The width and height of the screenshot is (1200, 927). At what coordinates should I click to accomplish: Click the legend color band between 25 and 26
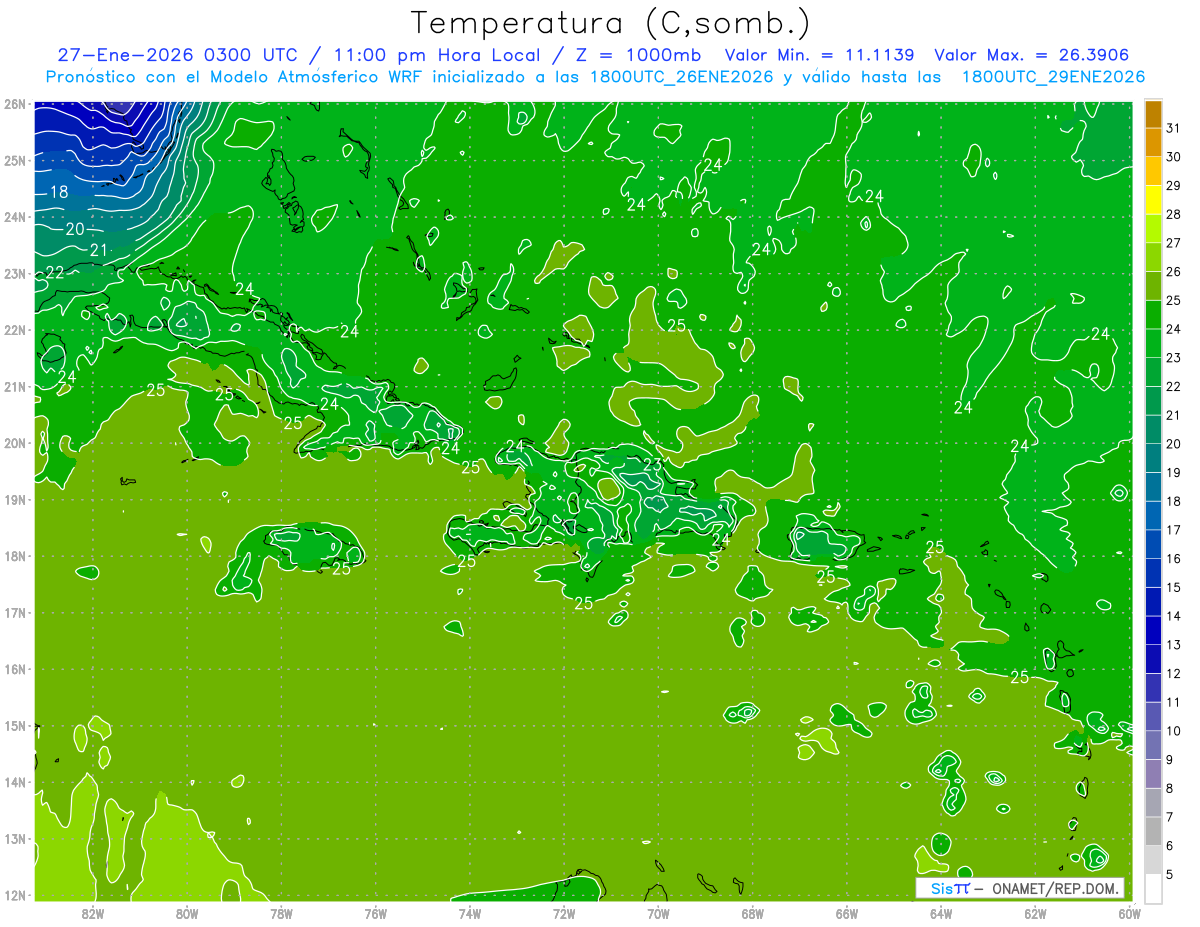tap(1153, 286)
